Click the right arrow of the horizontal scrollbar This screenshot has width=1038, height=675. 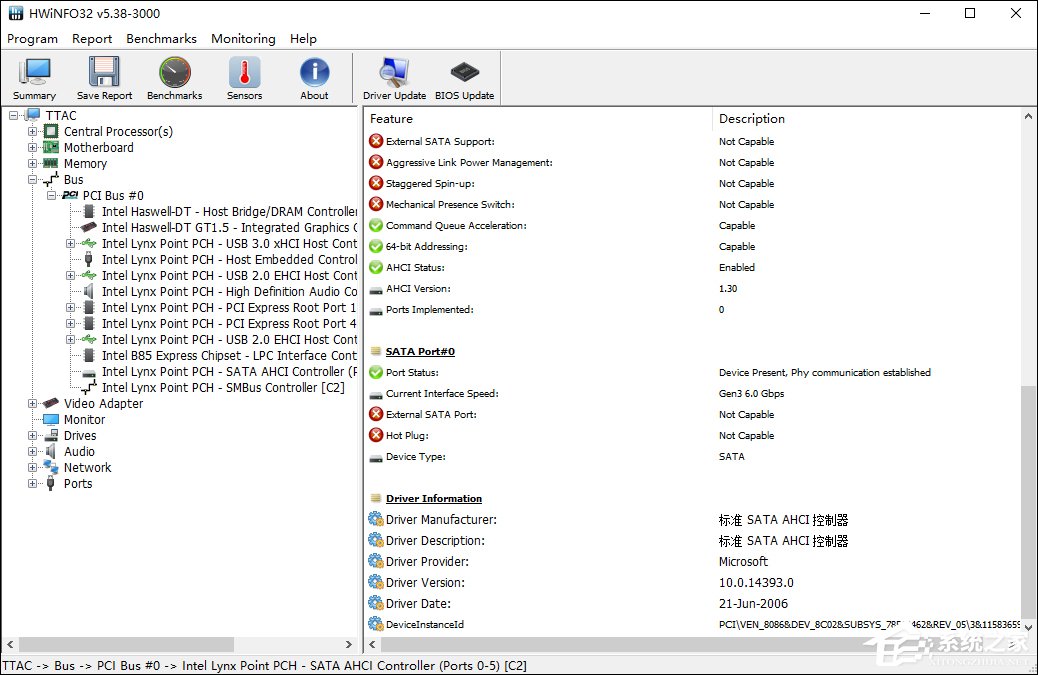pyautogui.click(x=348, y=645)
